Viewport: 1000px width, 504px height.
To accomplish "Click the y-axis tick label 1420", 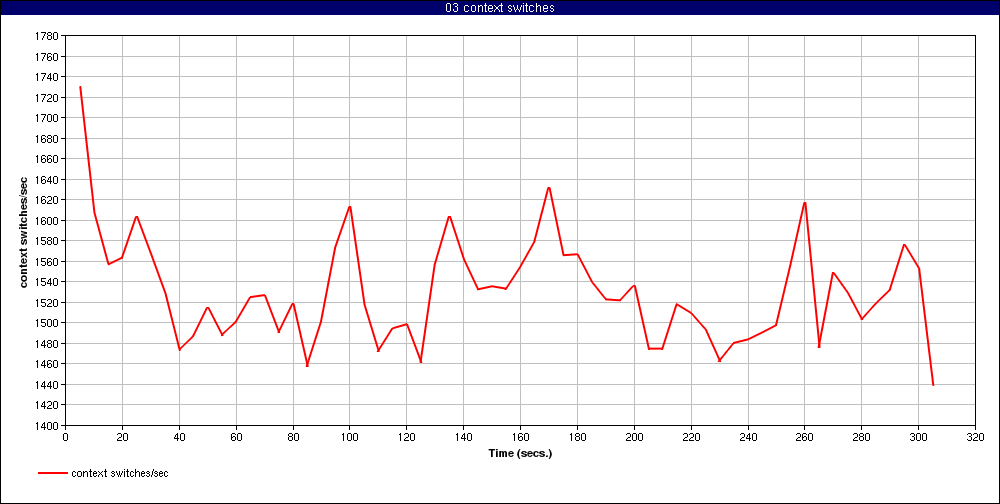I will [48, 405].
